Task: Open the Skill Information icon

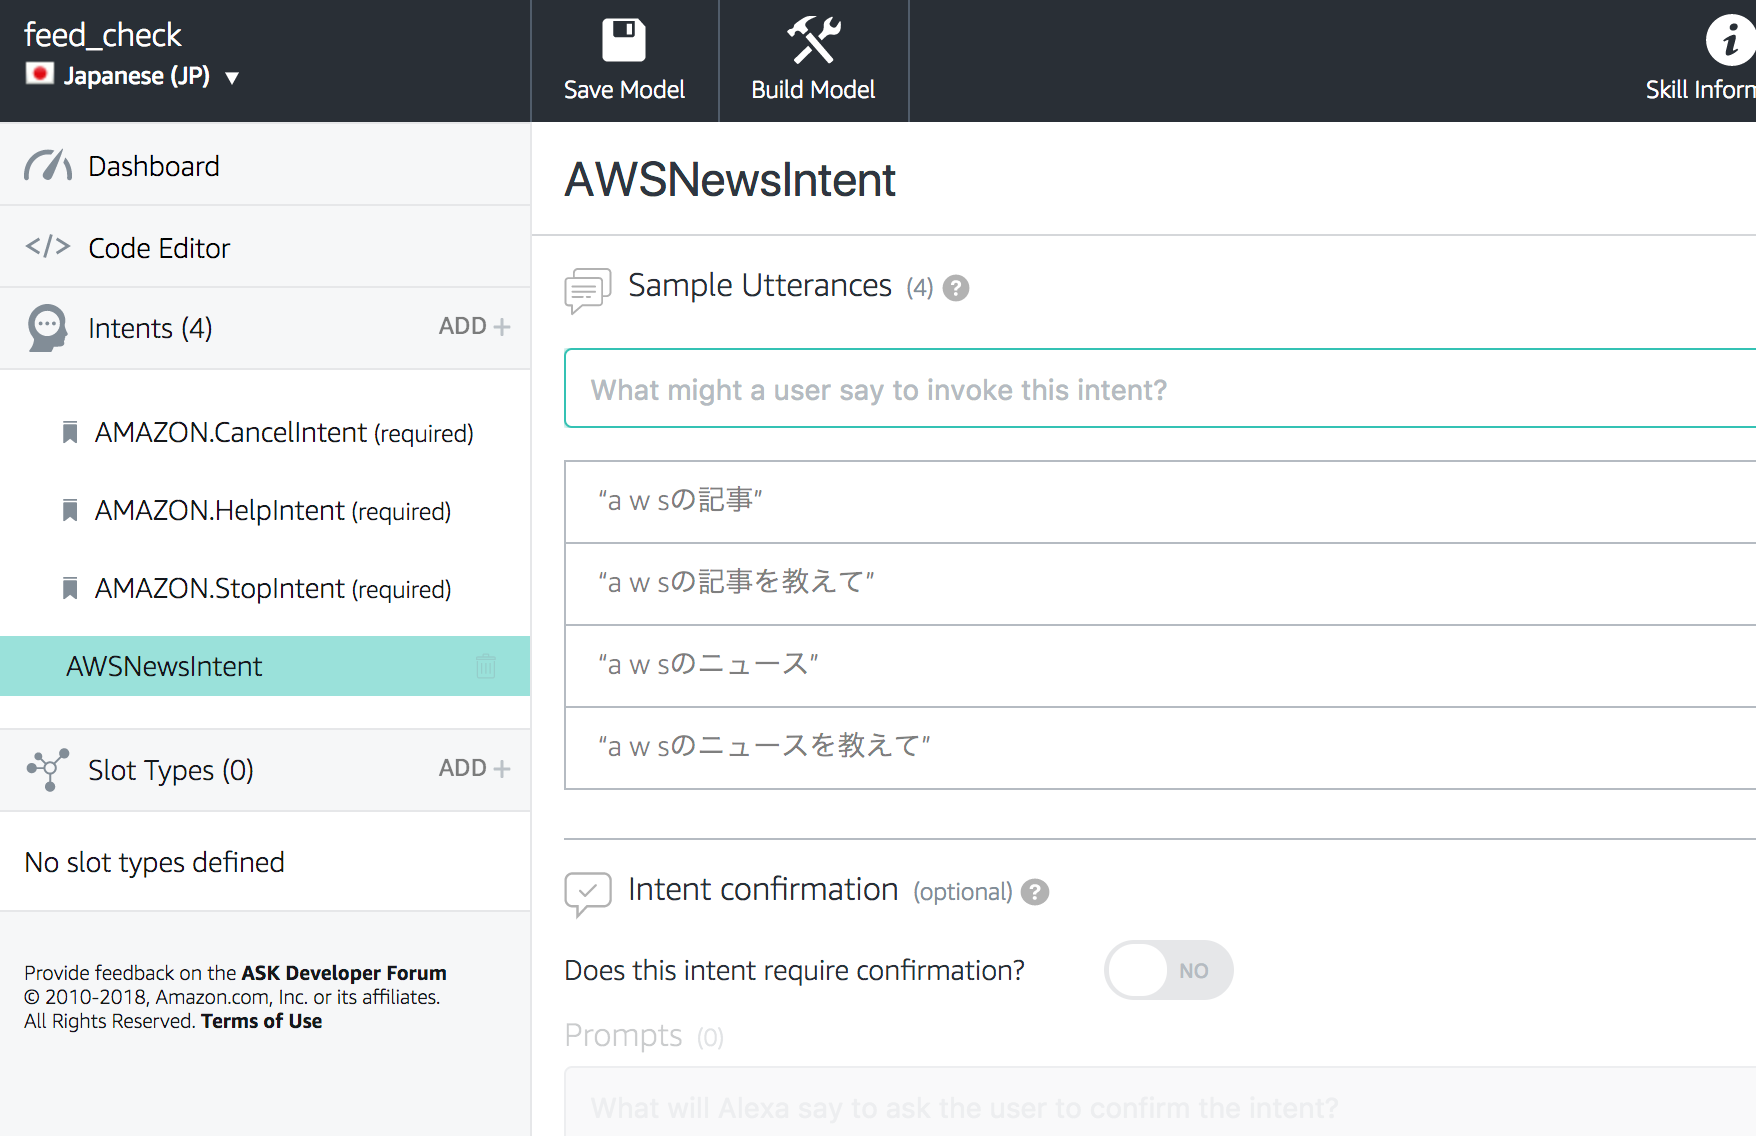Action: pyautogui.click(x=1730, y=41)
